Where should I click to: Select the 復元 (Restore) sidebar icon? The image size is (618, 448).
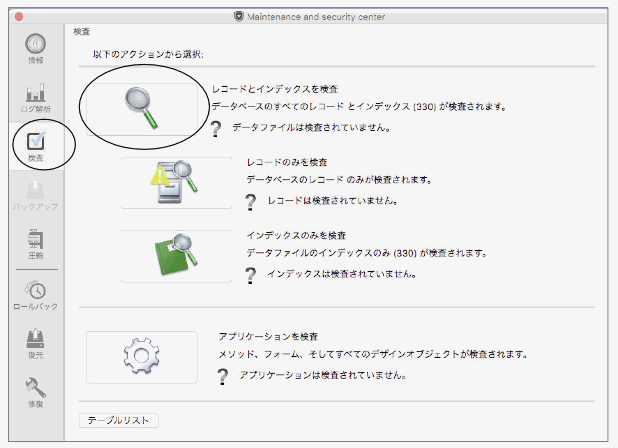pyautogui.click(x=36, y=342)
